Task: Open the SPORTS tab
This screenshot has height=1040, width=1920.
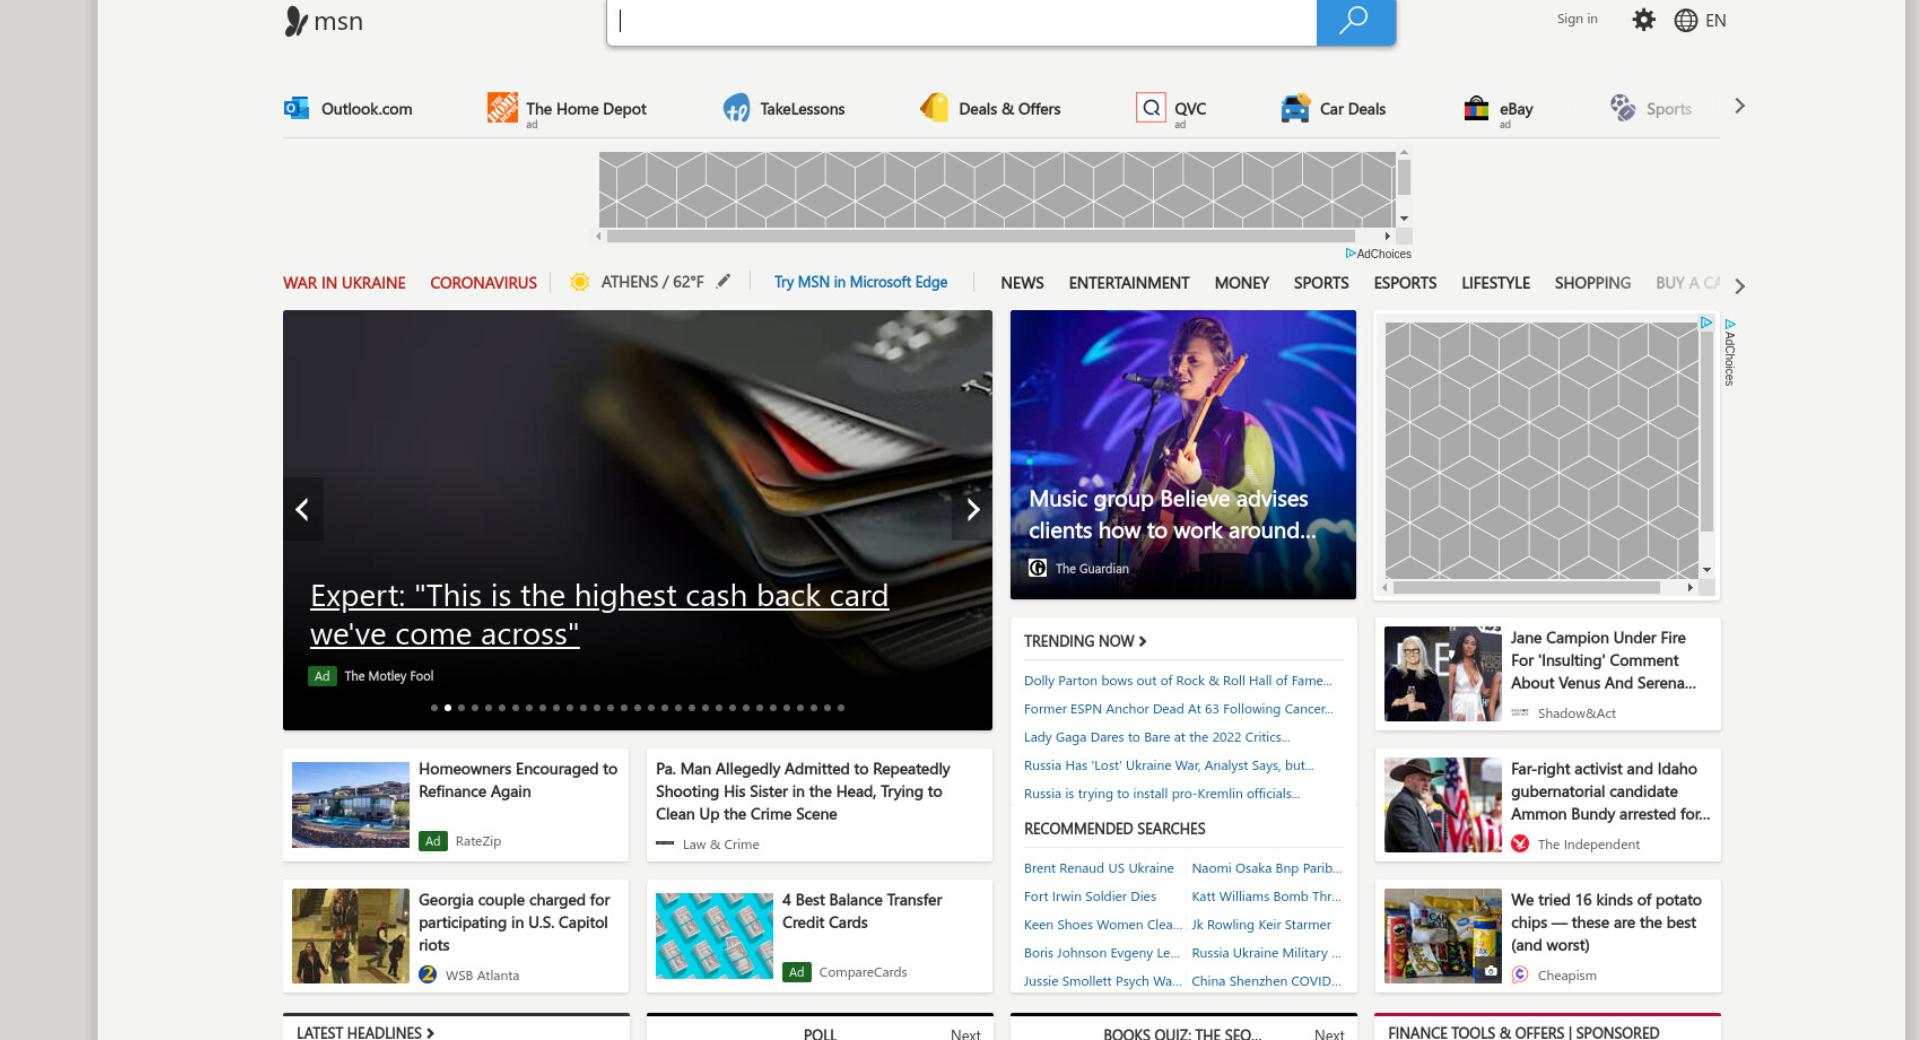Action: [x=1321, y=283]
